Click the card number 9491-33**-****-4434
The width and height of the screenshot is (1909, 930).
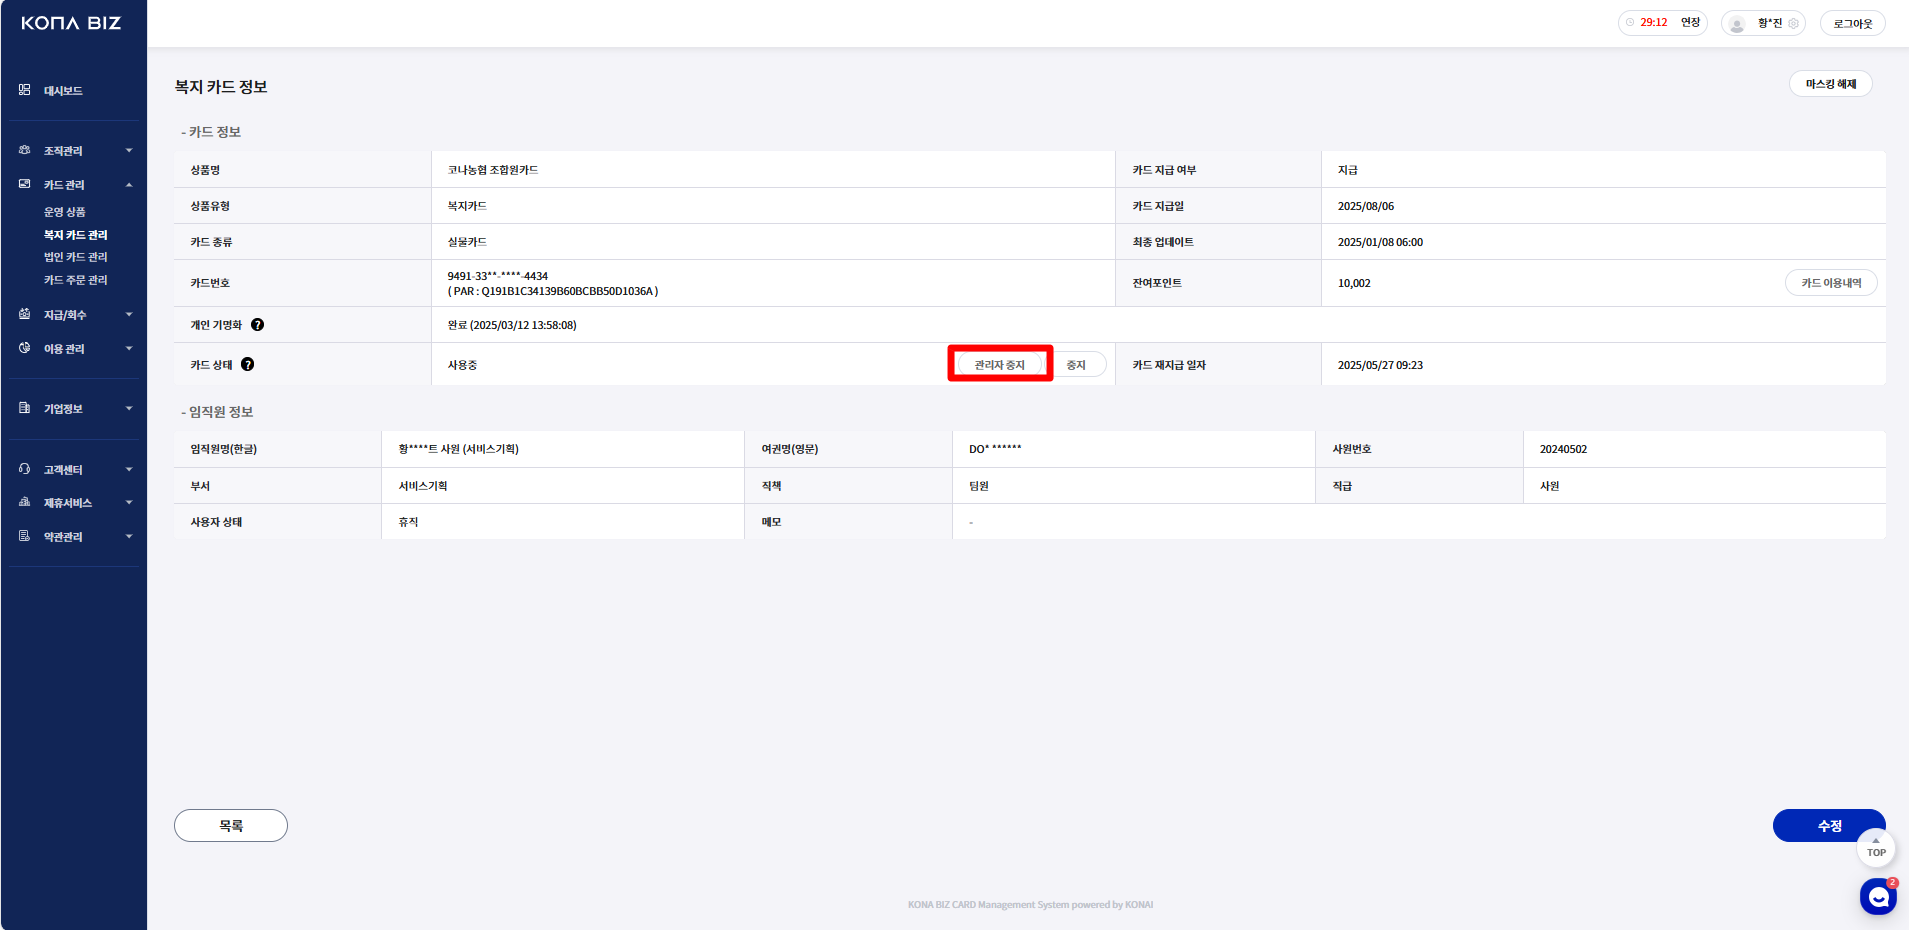point(498,276)
